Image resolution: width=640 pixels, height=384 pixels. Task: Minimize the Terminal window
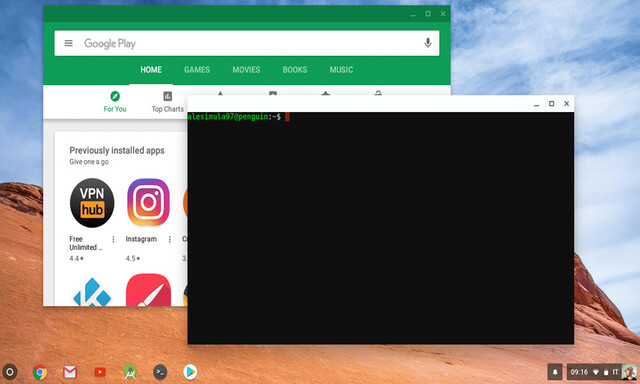tap(536, 104)
